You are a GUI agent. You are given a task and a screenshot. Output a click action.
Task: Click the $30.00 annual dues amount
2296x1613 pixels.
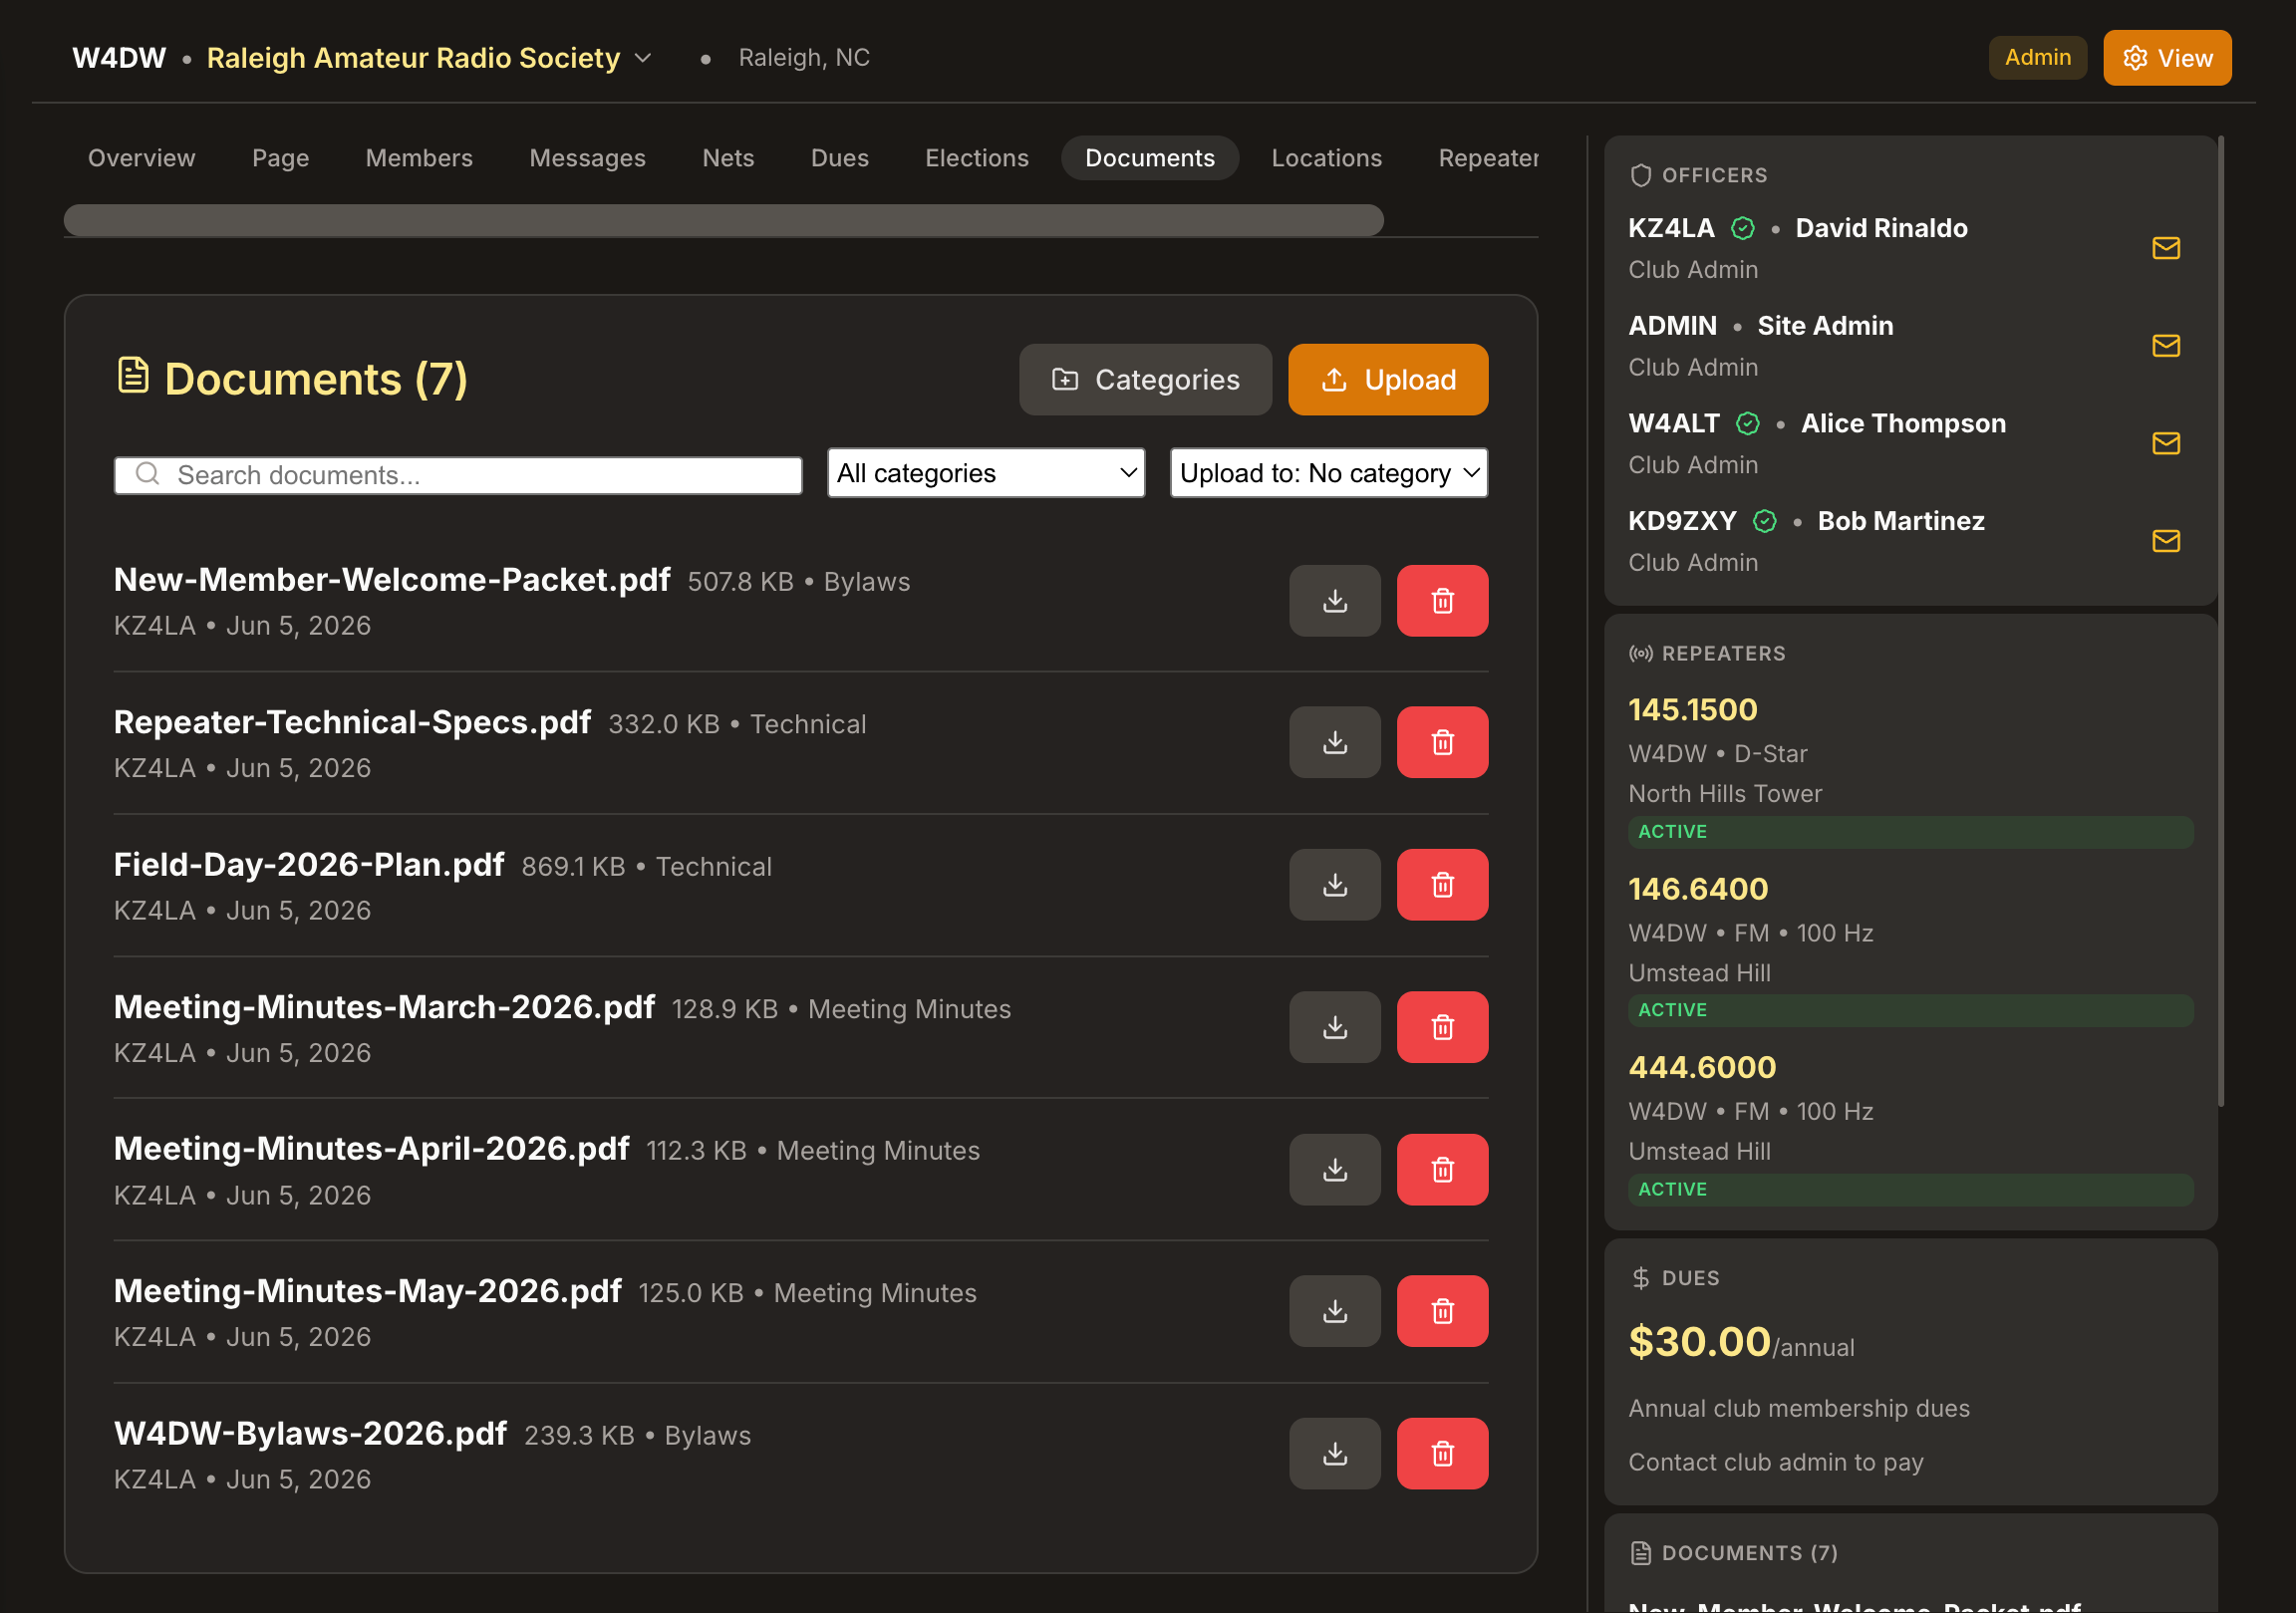(1699, 1342)
